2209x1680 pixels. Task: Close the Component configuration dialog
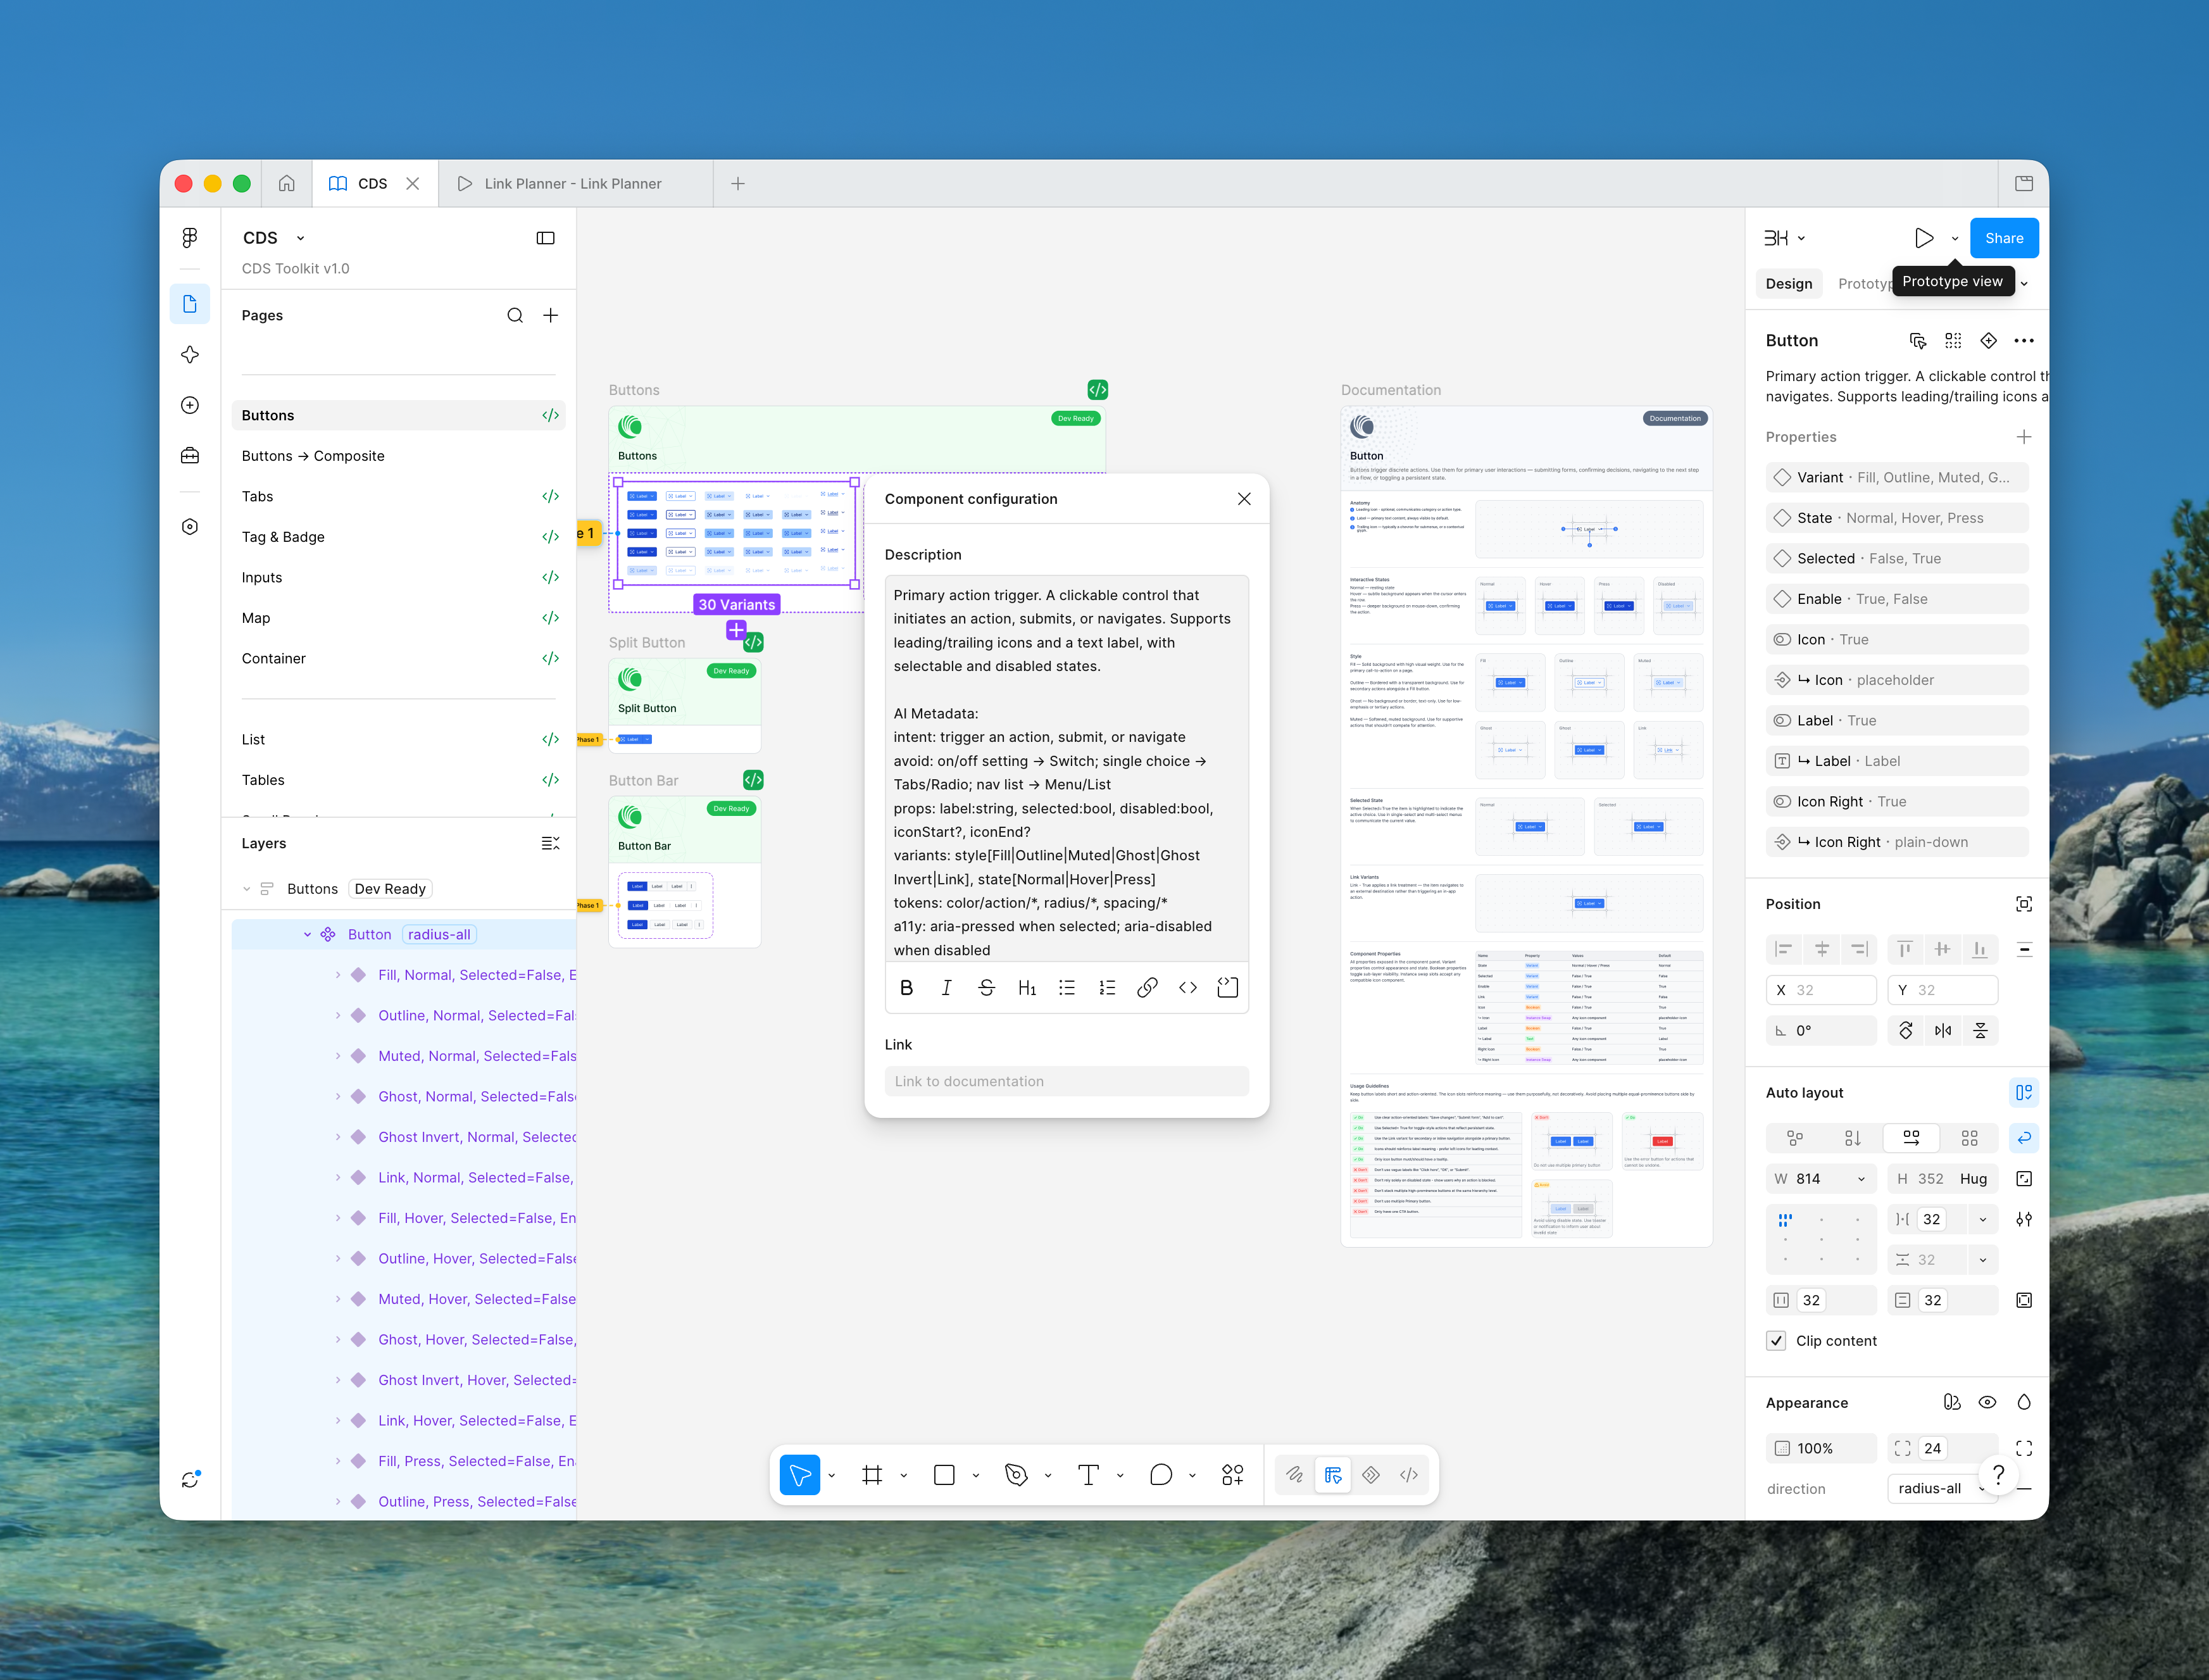(1244, 499)
